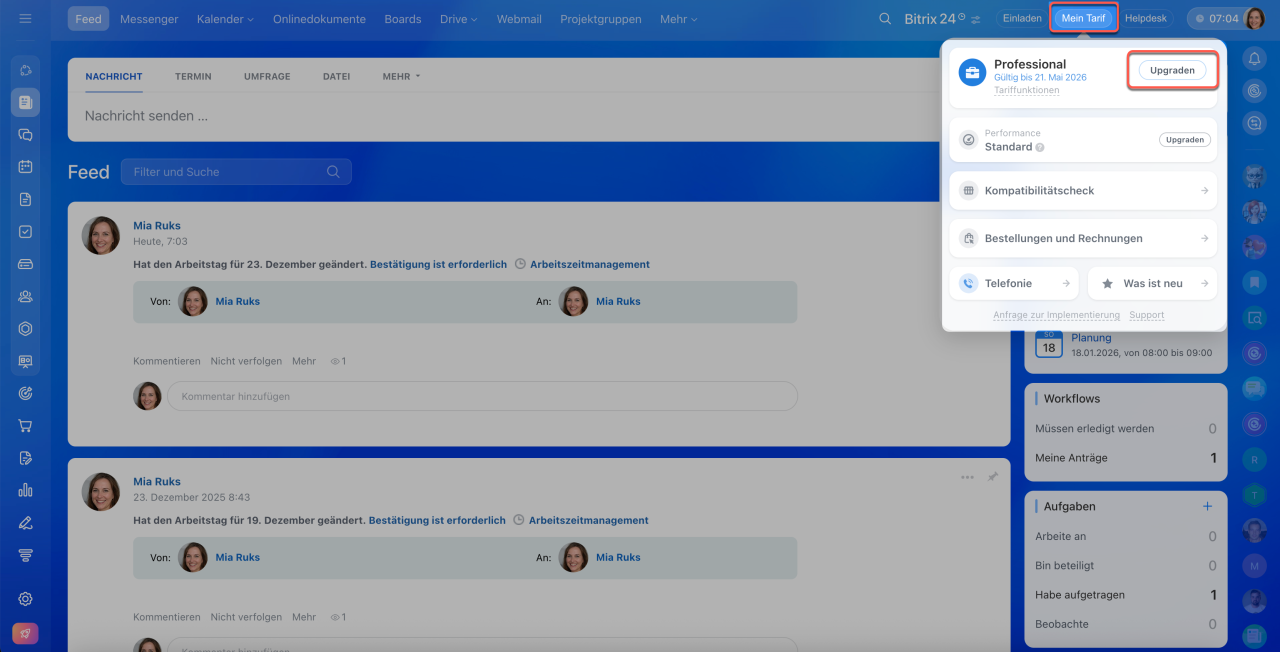Screen dimensions: 1280x652
Task: Open the settings gear in left sidebar
Action: [26, 599]
